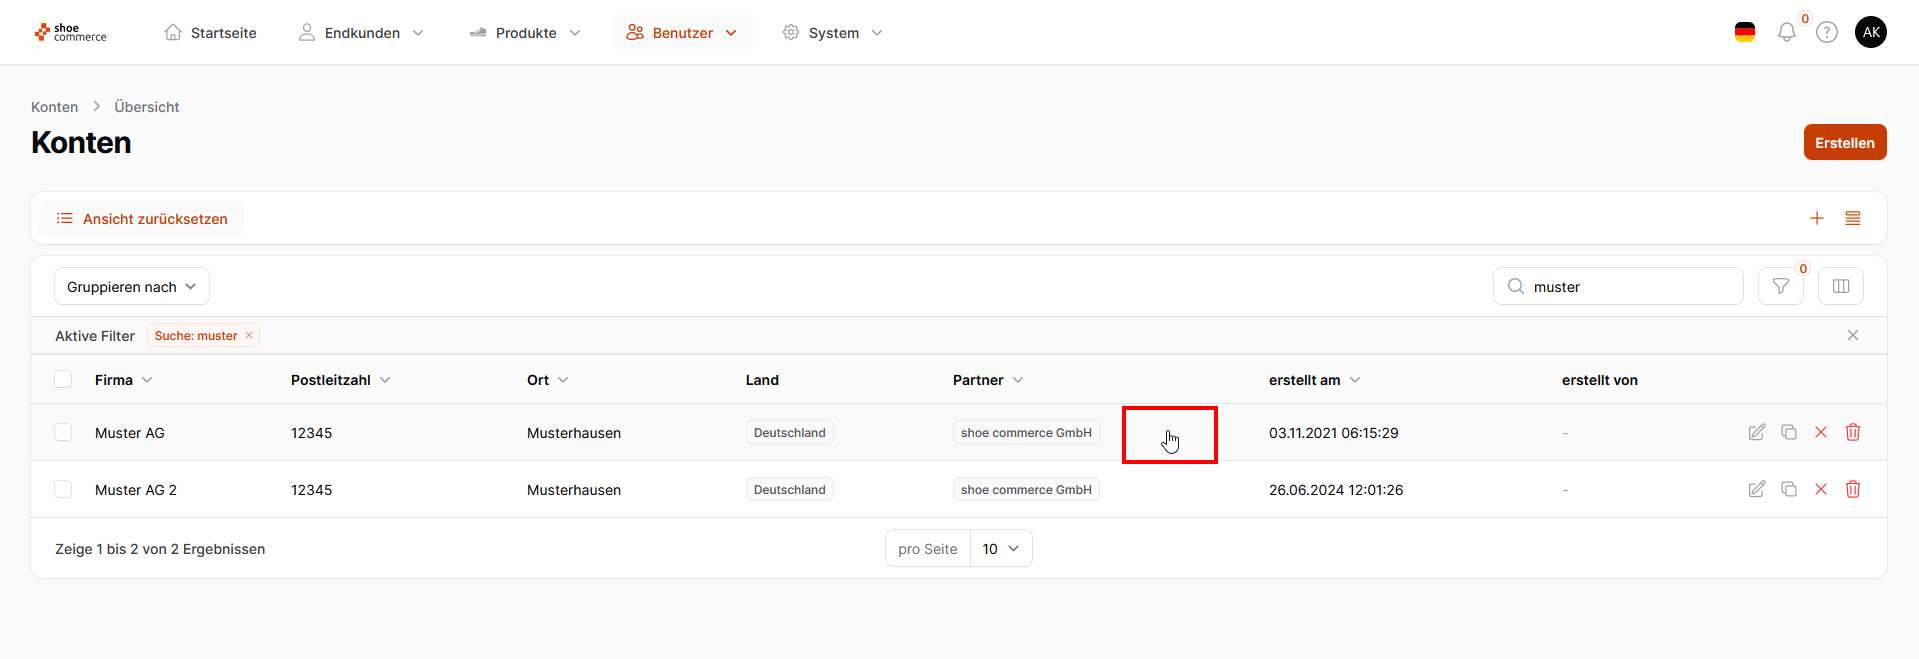Viewport: 1919px width, 659px height.
Task: Click the Erstellen button
Action: (x=1844, y=142)
